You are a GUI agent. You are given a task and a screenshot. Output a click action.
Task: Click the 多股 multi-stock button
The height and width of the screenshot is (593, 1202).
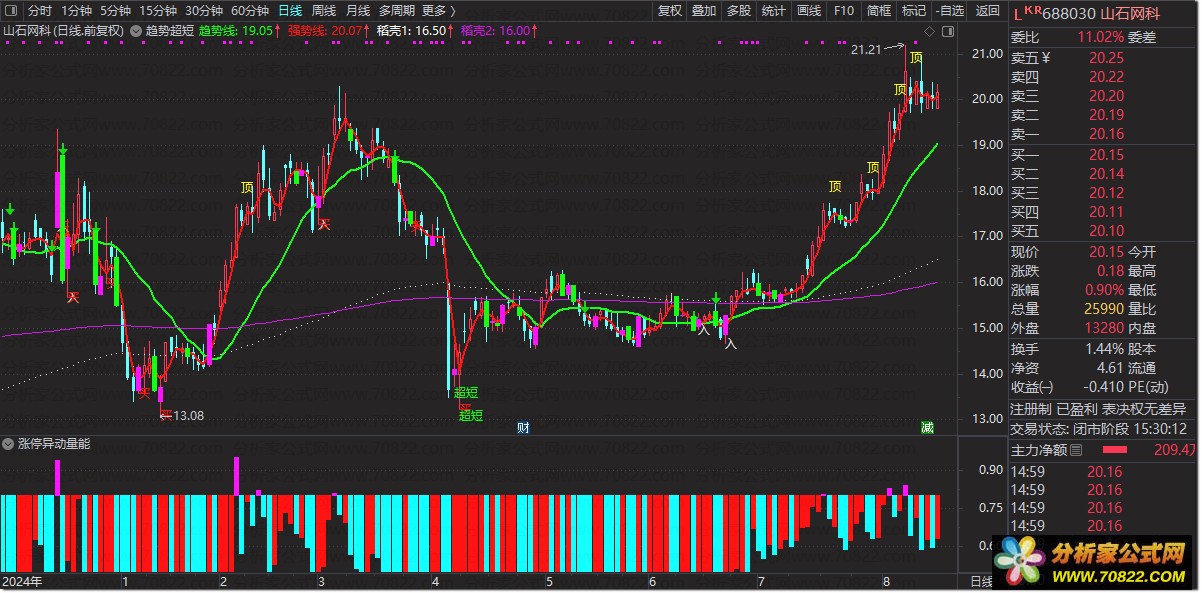[739, 11]
